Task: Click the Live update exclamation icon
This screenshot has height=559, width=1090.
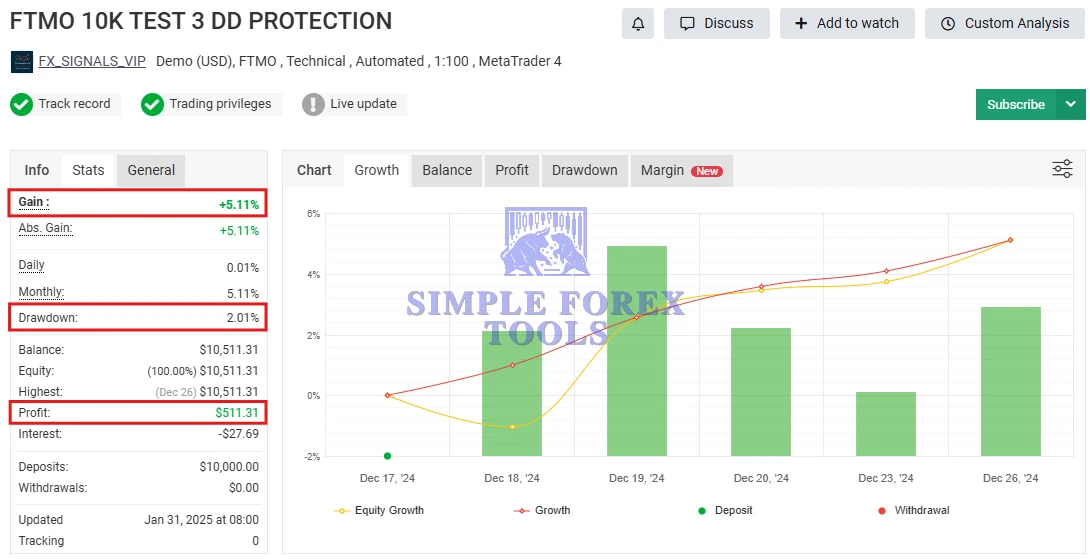Action: click(313, 104)
